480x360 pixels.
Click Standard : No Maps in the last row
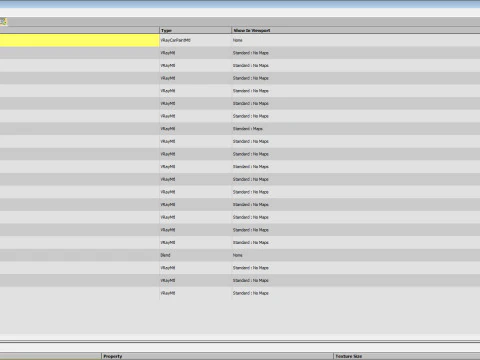pyautogui.click(x=251, y=293)
